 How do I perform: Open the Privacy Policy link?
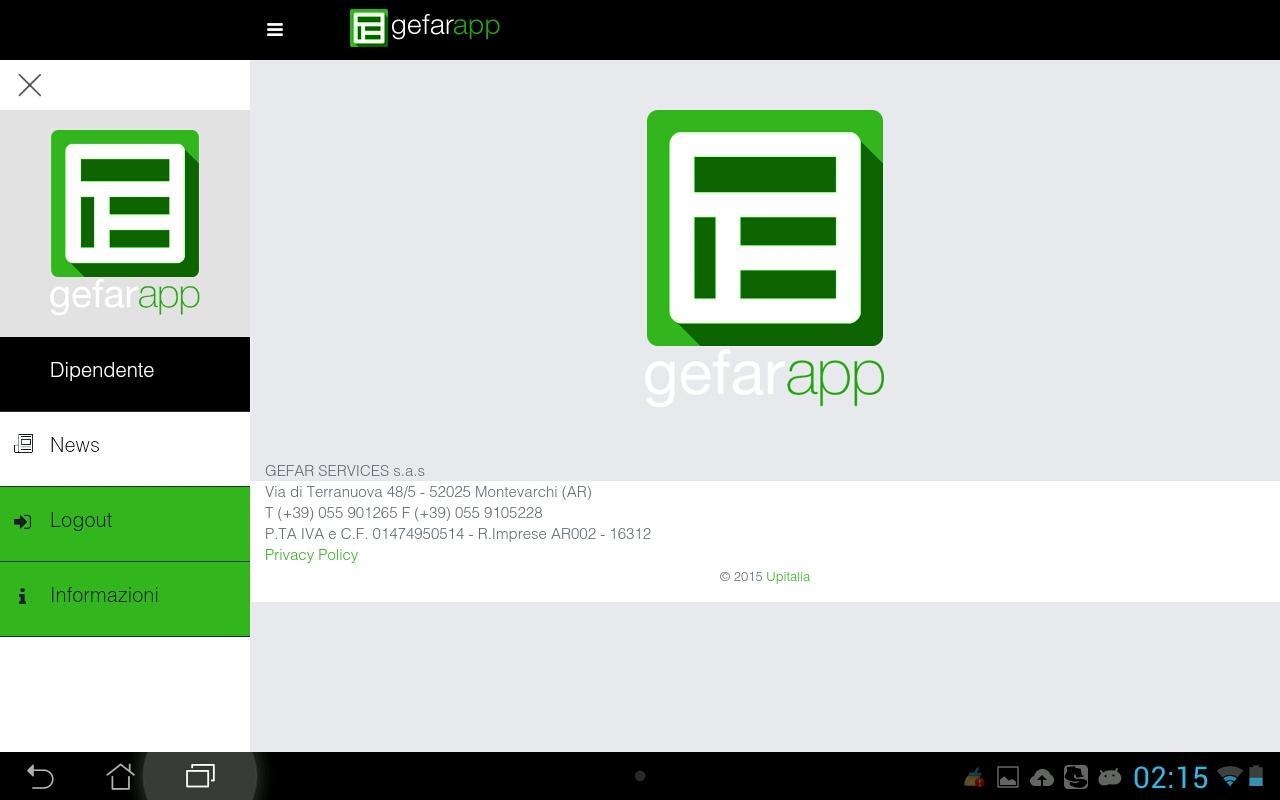click(311, 555)
